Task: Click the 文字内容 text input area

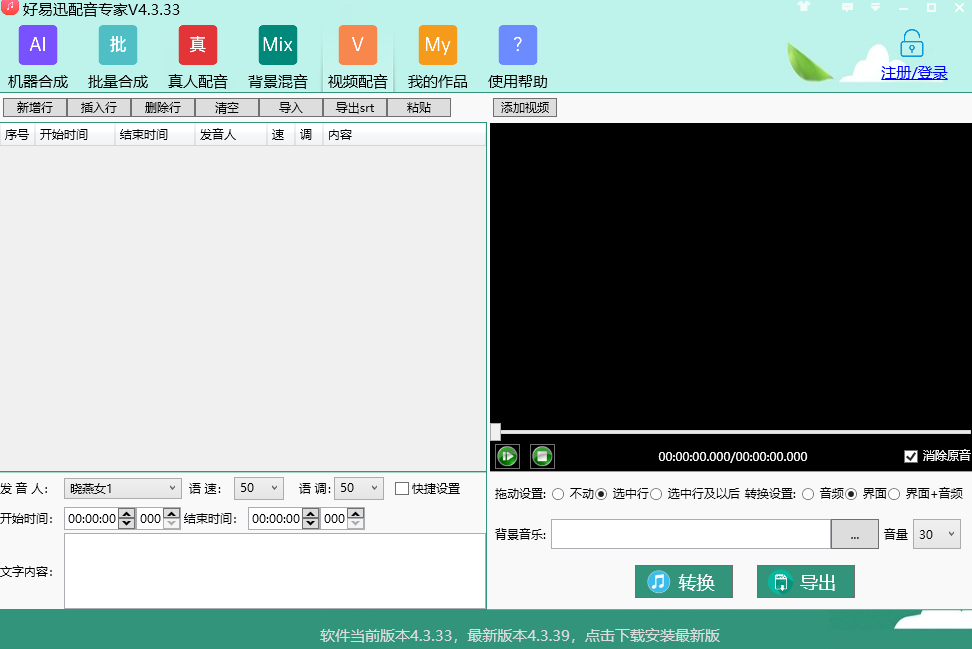Action: (274, 571)
